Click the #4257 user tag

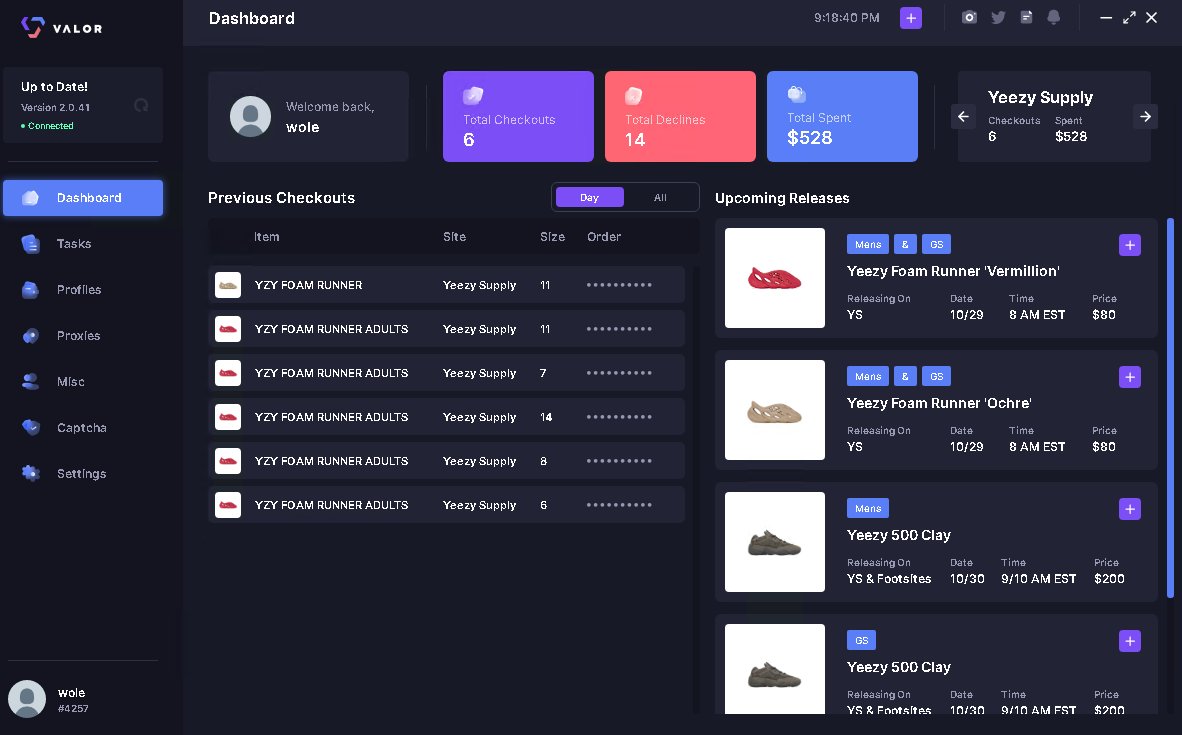point(73,709)
